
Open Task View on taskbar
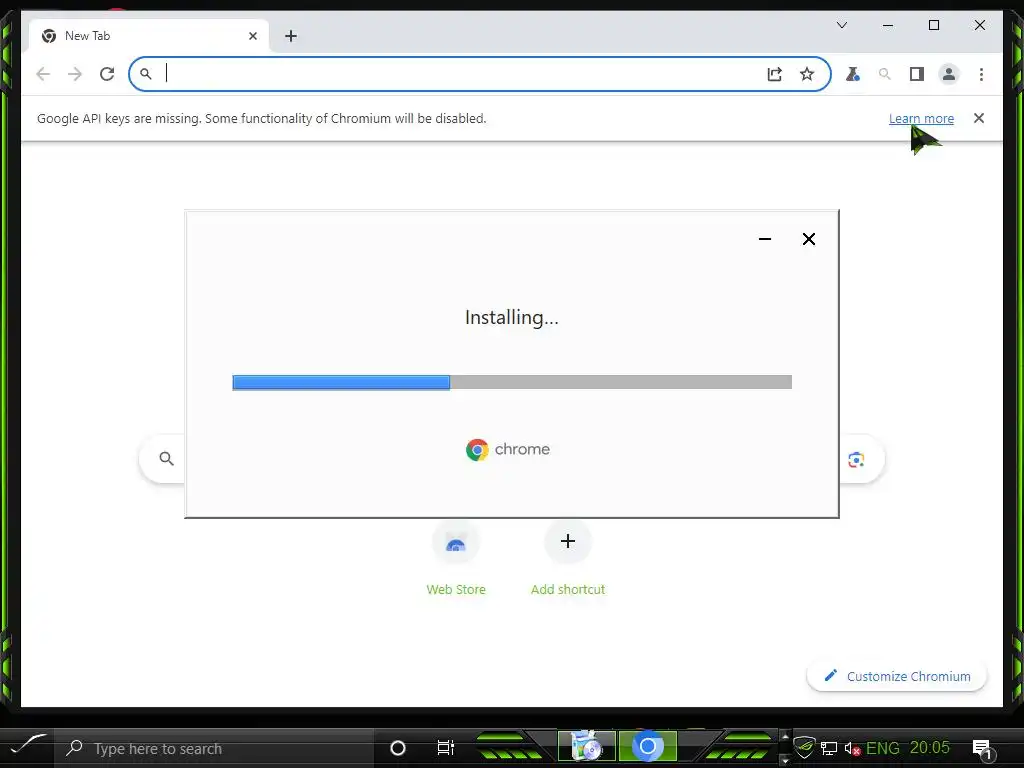point(445,748)
